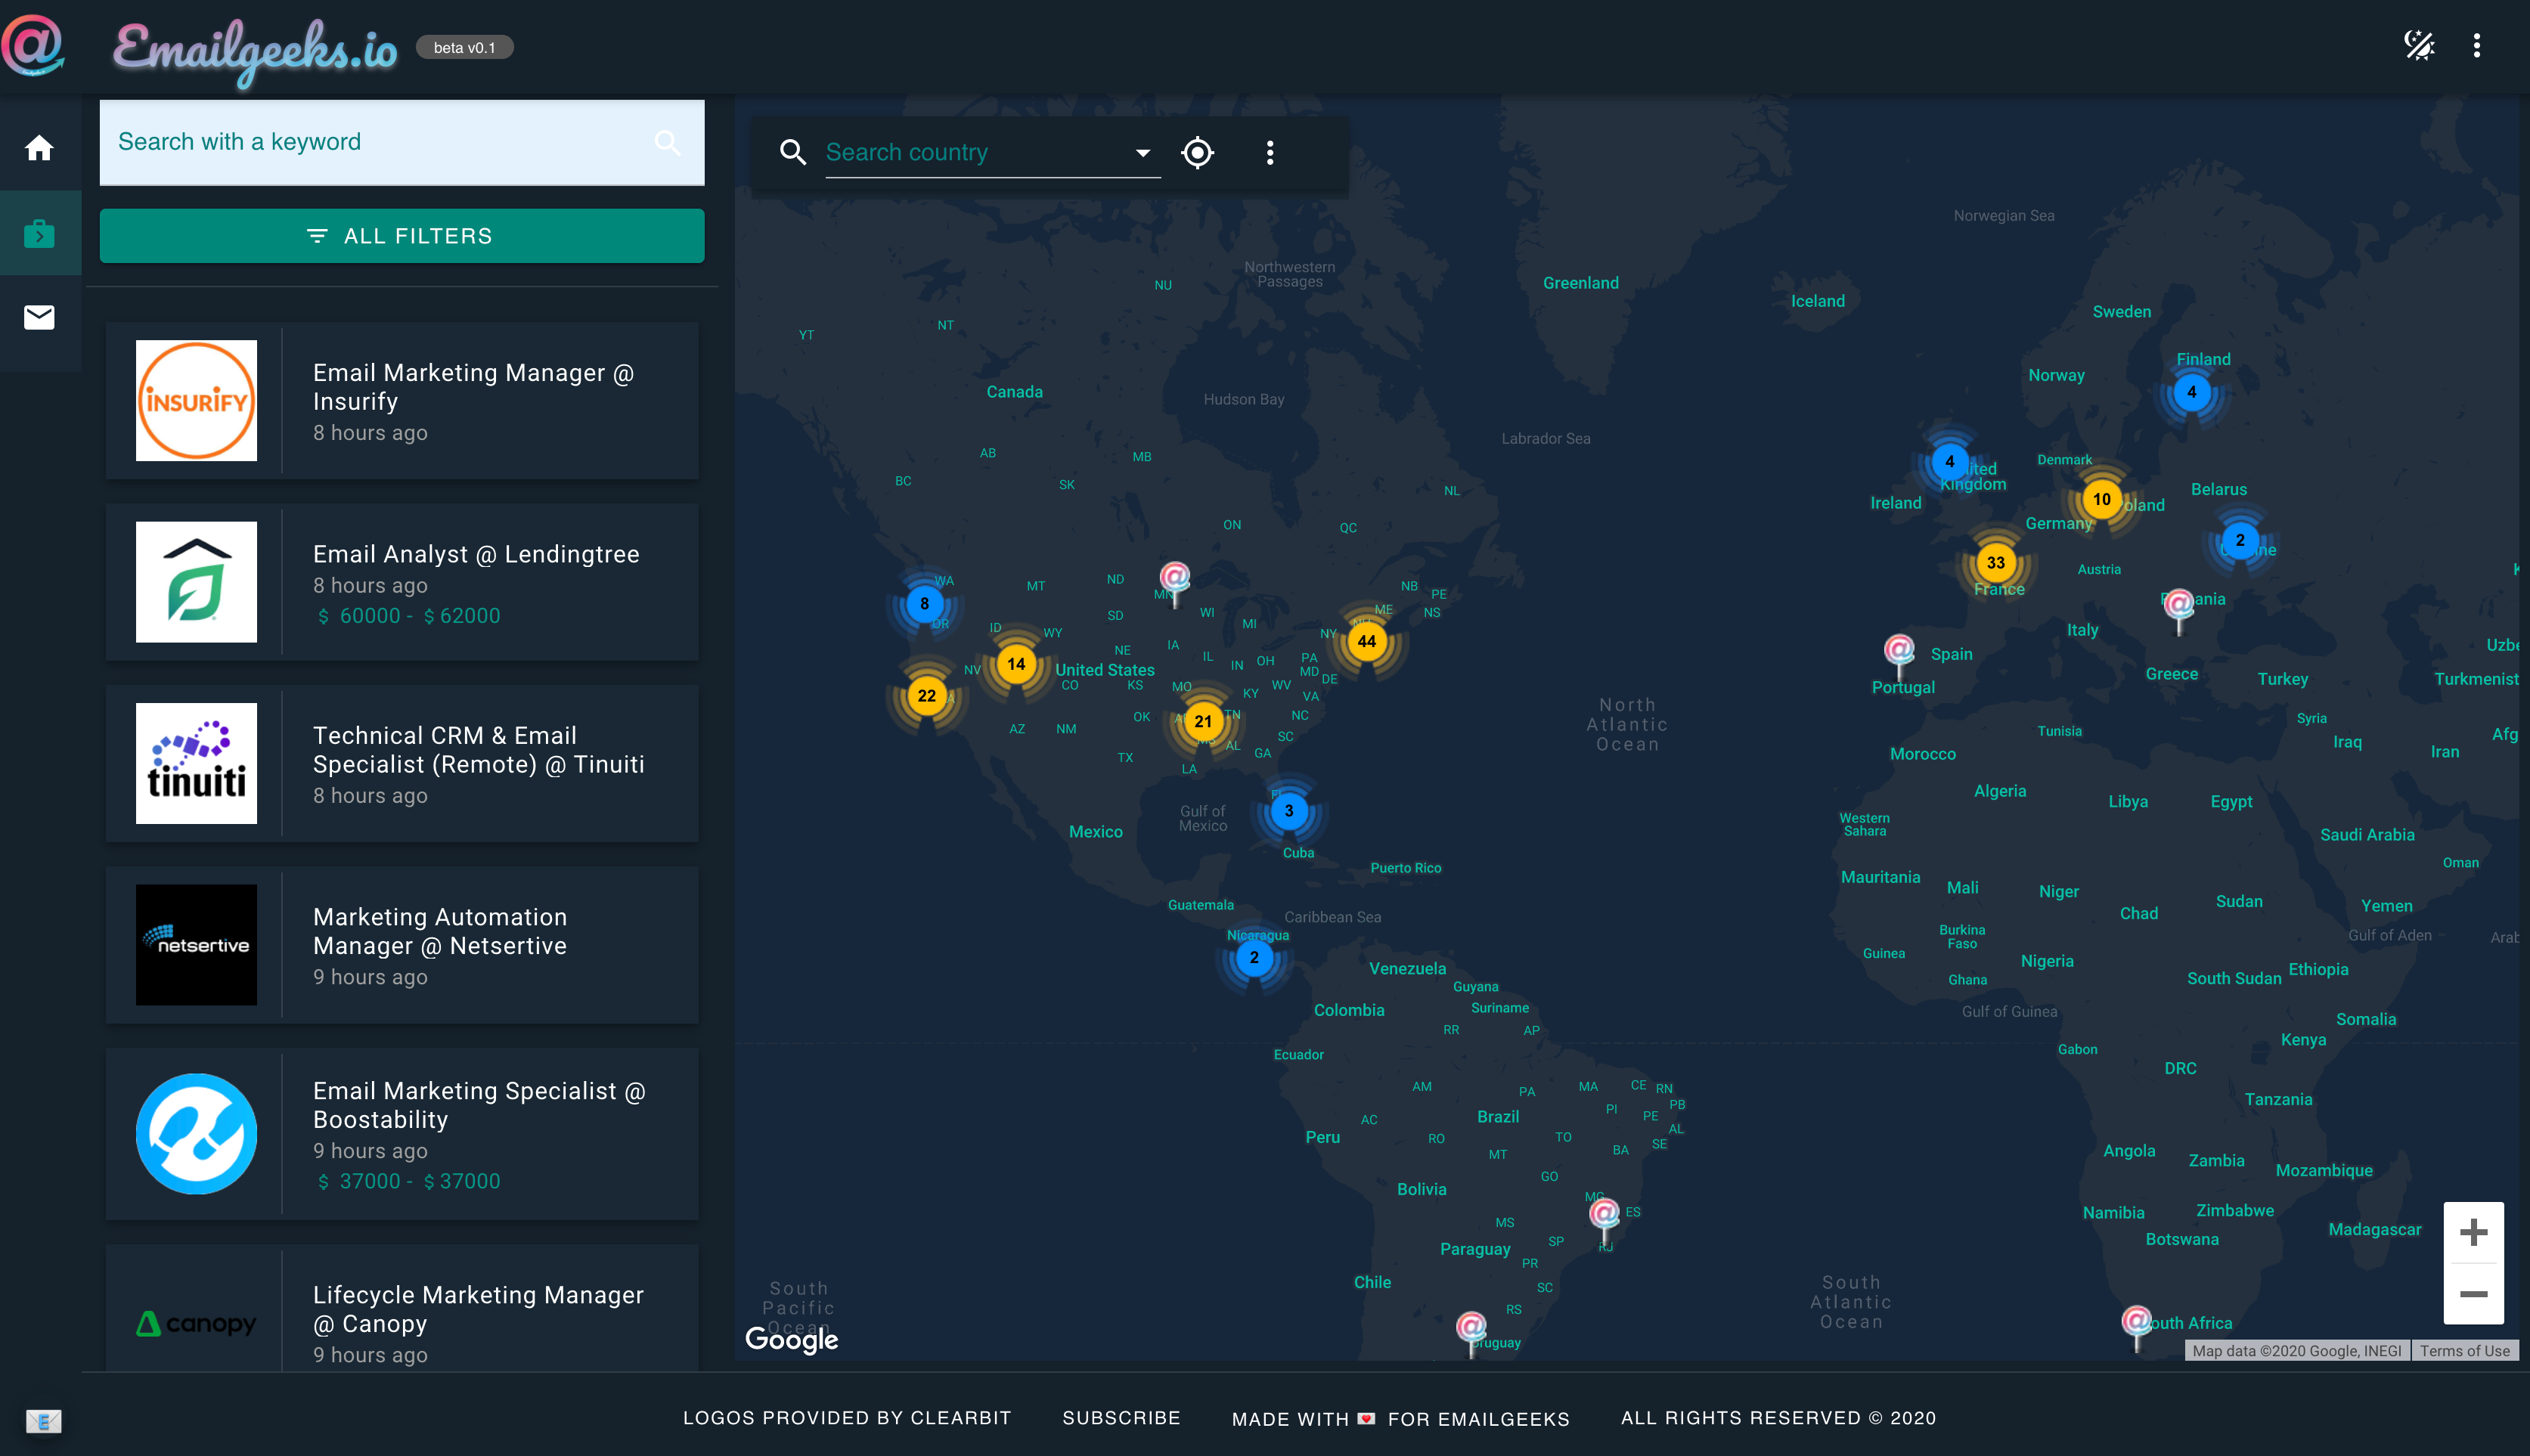Click the SUBSCRIBE footer link

pyautogui.click(x=1121, y=1417)
